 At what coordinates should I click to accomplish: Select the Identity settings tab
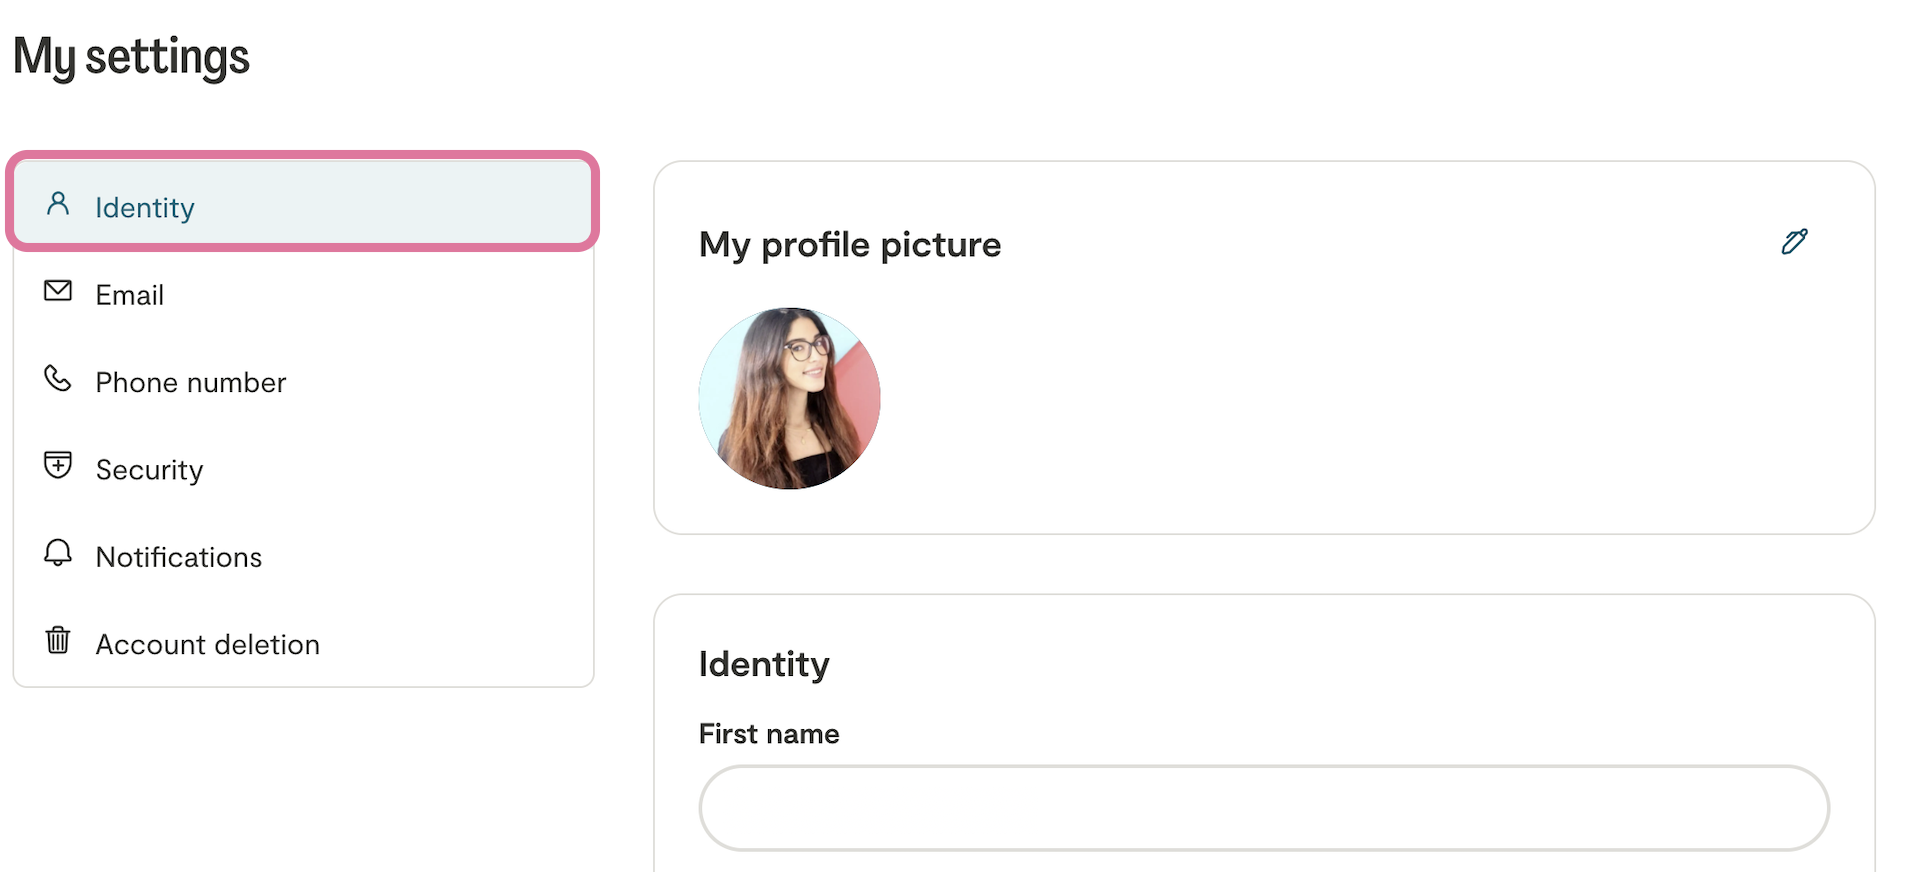click(145, 208)
